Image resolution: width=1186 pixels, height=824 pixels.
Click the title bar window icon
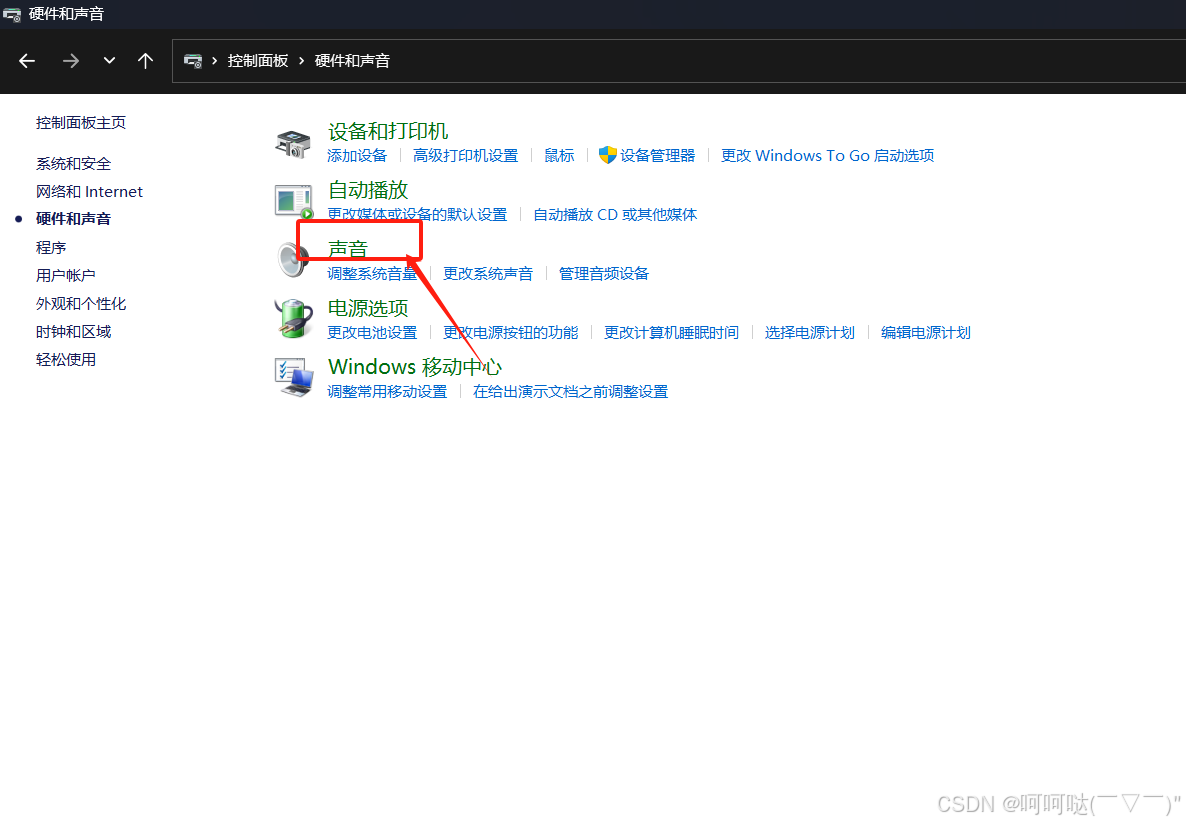[12, 14]
